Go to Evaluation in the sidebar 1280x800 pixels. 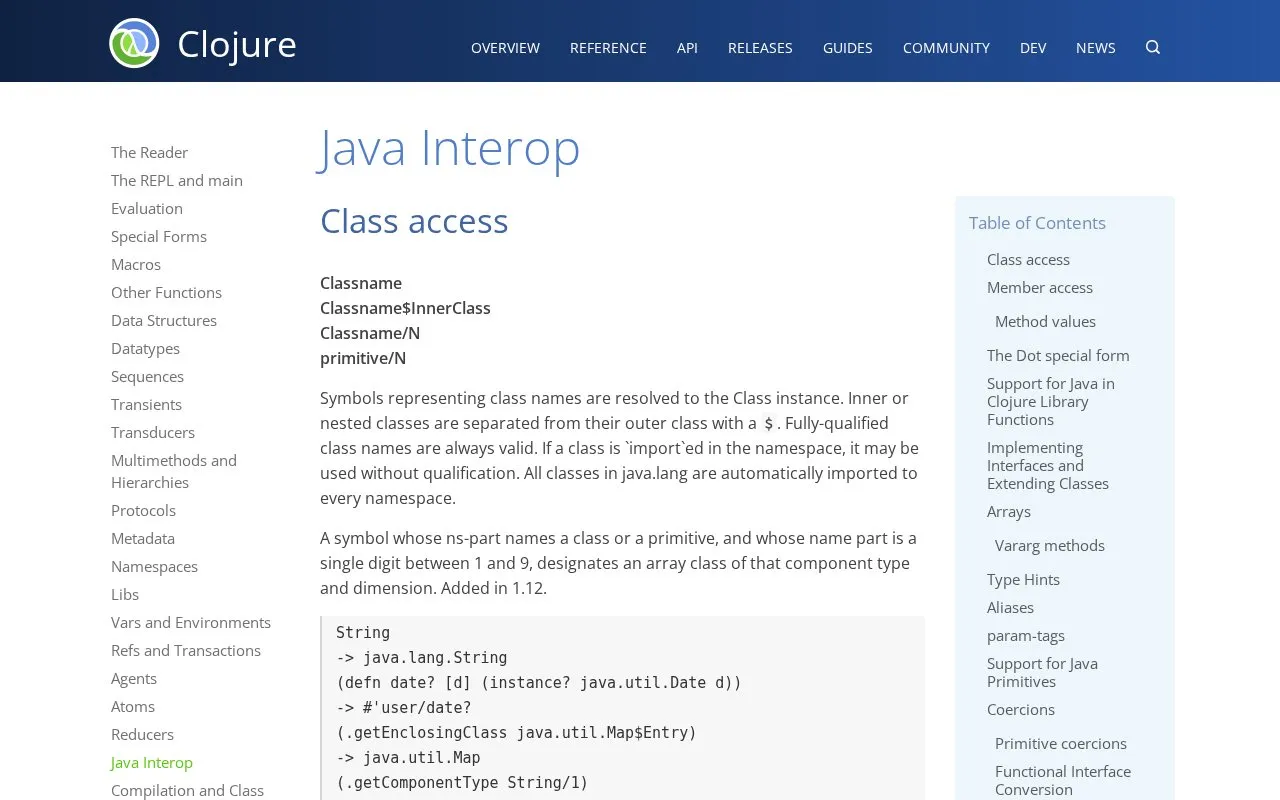click(147, 208)
